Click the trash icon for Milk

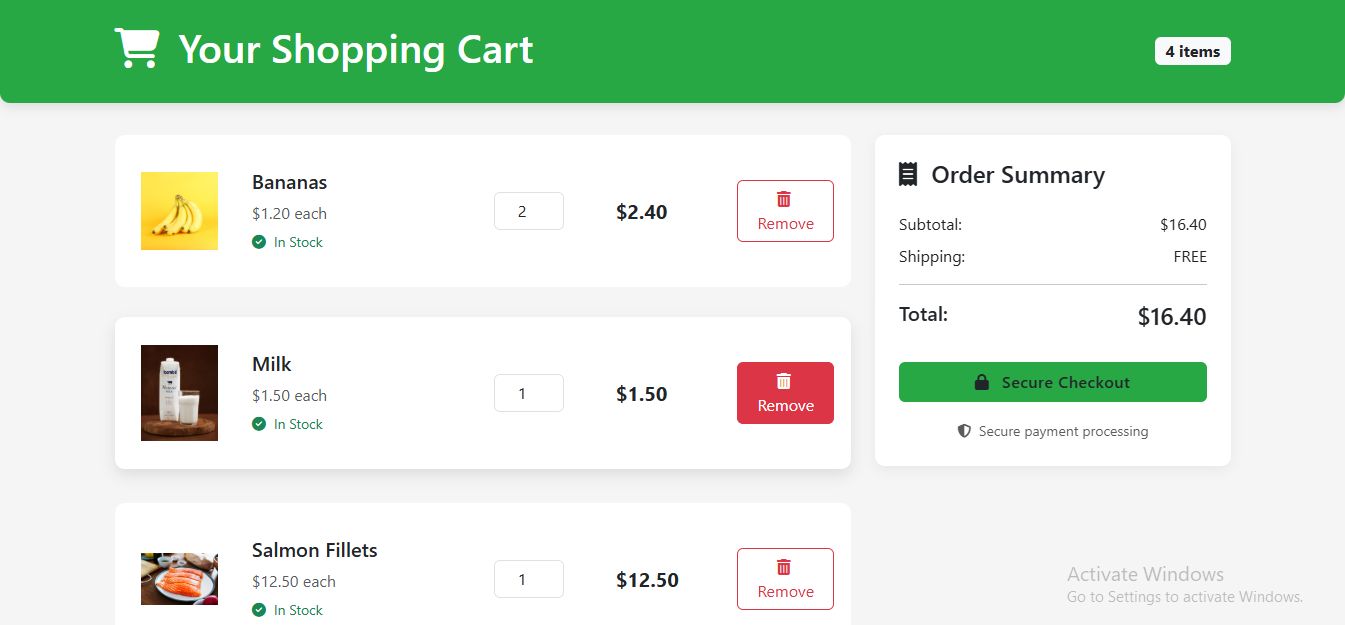point(784,381)
